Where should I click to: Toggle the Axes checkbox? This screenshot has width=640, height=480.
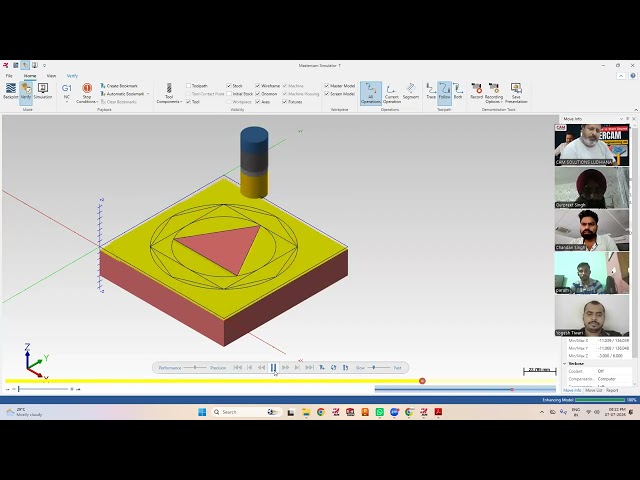(258, 102)
